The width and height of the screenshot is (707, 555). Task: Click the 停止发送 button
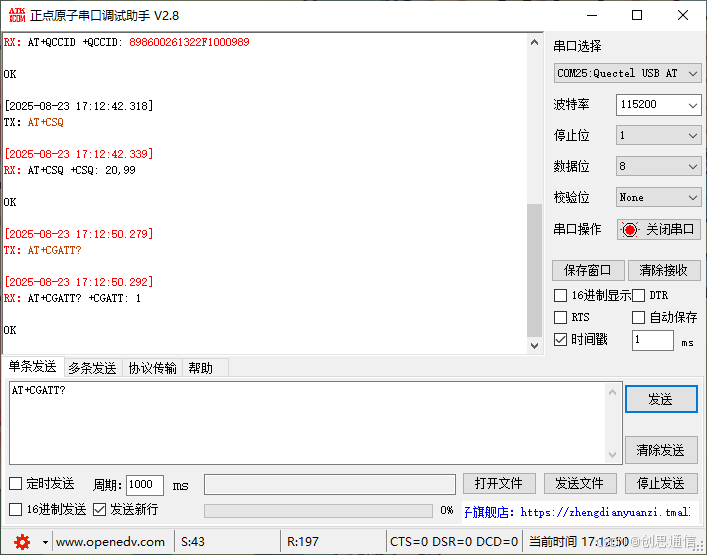pos(661,484)
